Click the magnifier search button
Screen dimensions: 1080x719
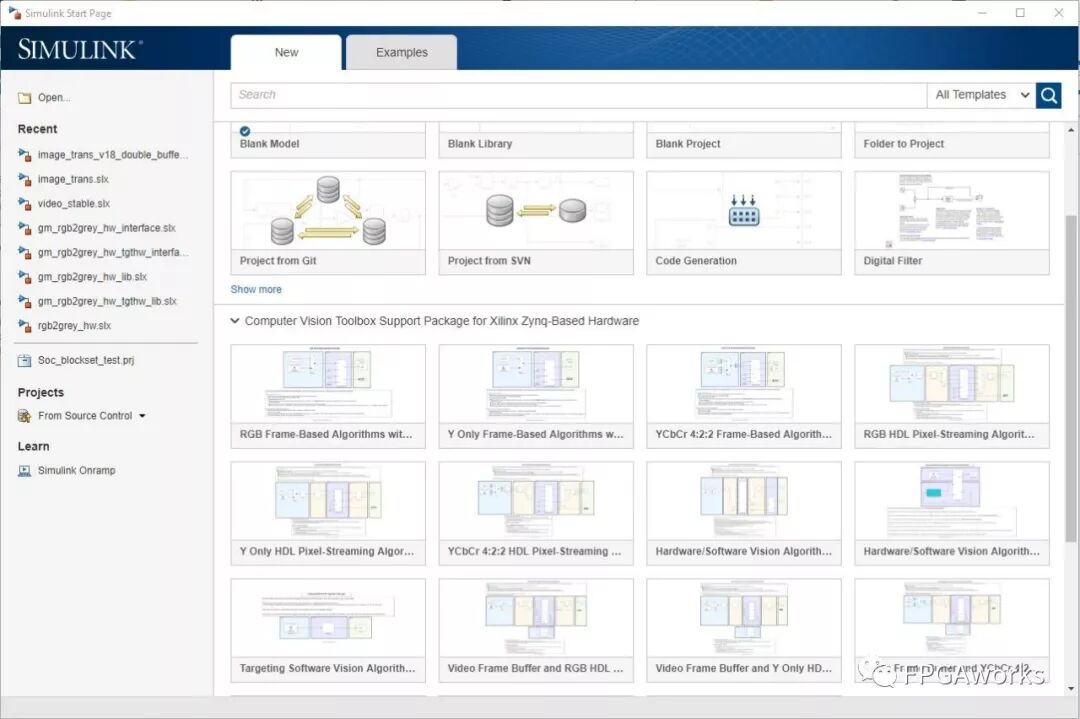pyautogui.click(x=1048, y=95)
